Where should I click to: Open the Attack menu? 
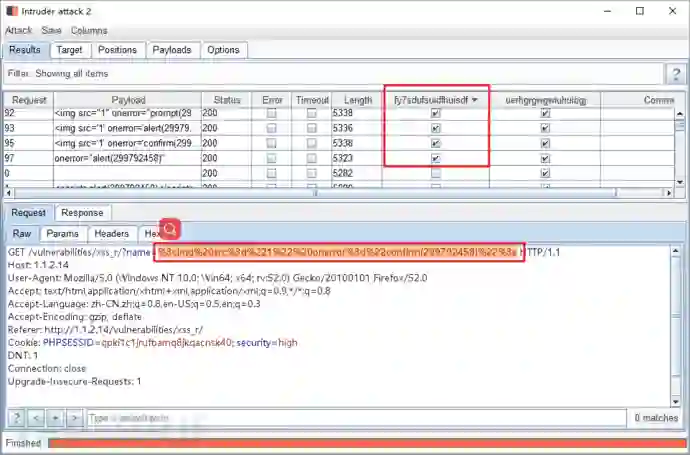pyautogui.click(x=18, y=30)
